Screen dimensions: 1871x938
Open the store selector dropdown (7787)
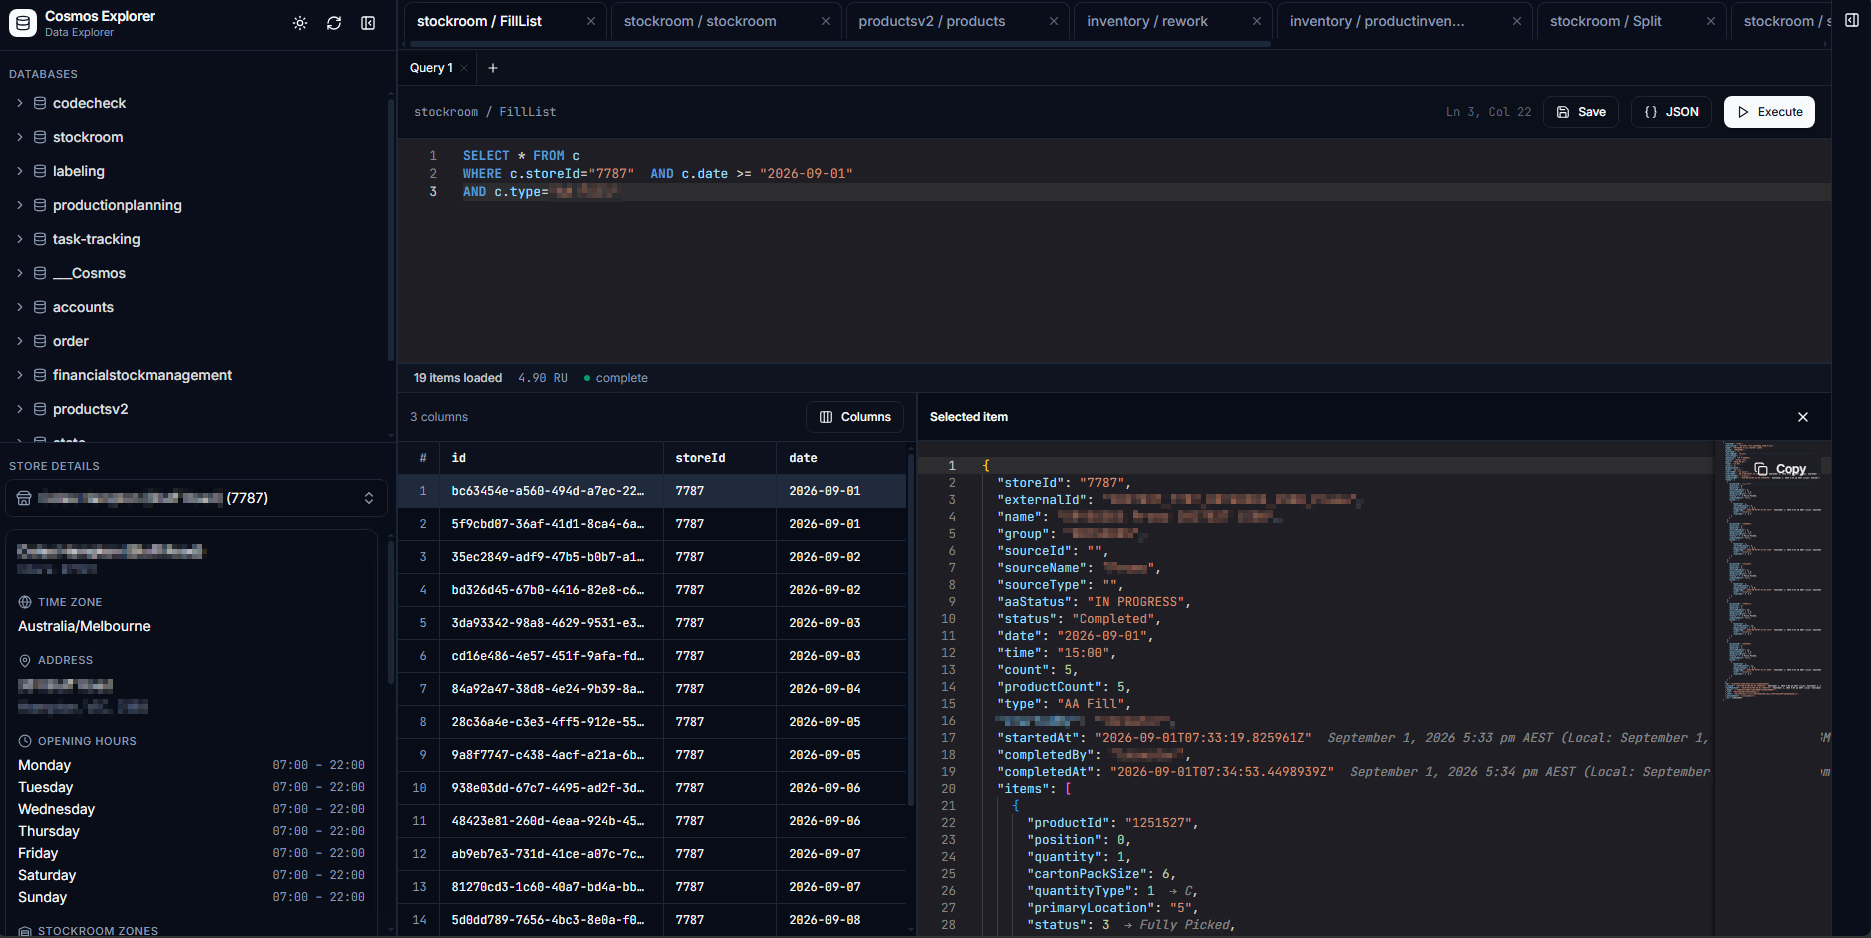pos(196,498)
